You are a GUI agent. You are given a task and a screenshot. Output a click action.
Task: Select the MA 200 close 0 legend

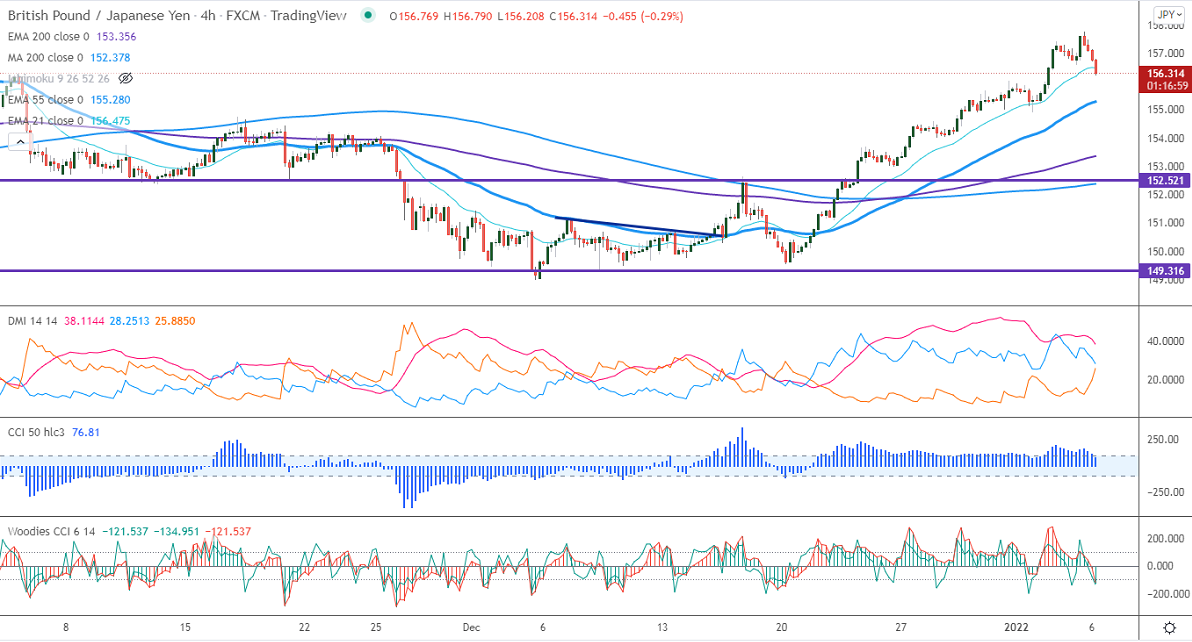click(x=46, y=58)
